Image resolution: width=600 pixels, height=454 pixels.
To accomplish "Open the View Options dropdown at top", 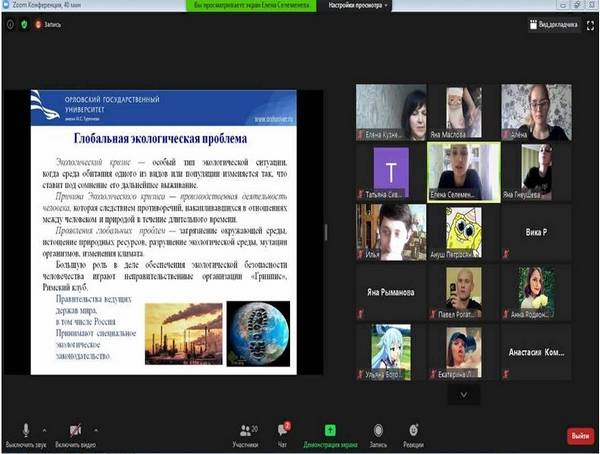I will point(354,6).
